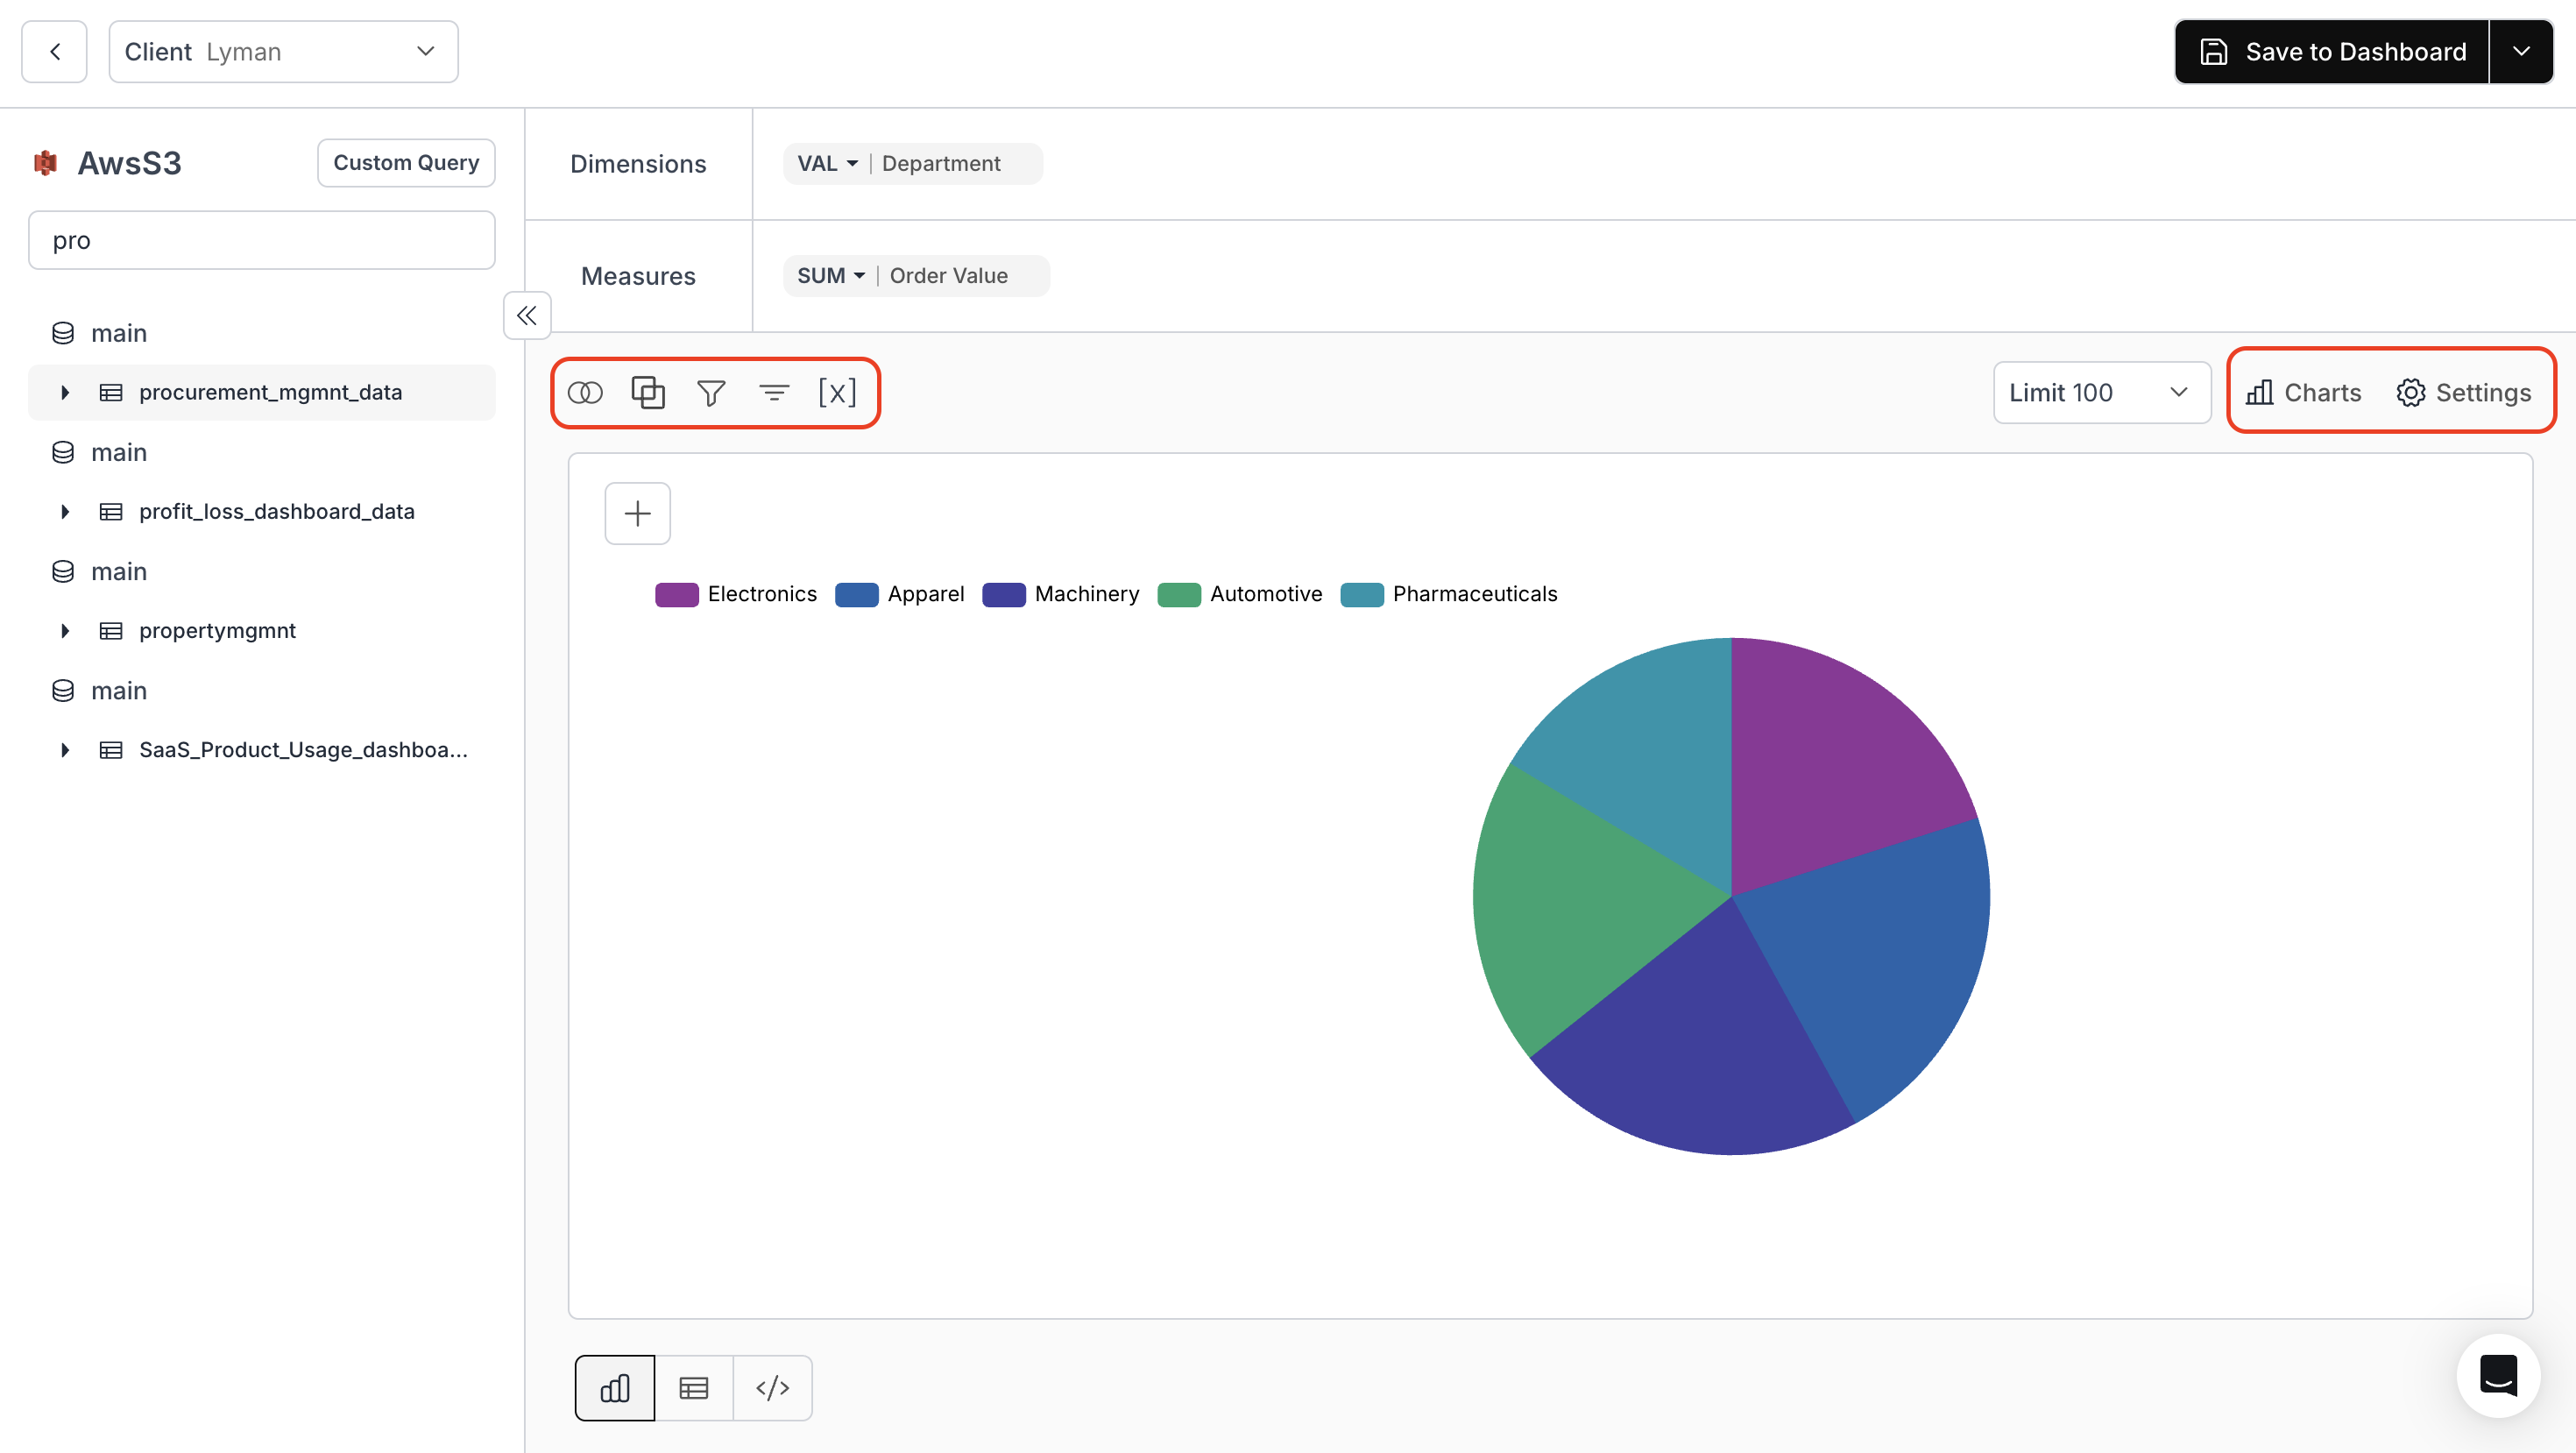
Task: Expand the procurement_mgmnt_data table
Action: coord(66,392)
